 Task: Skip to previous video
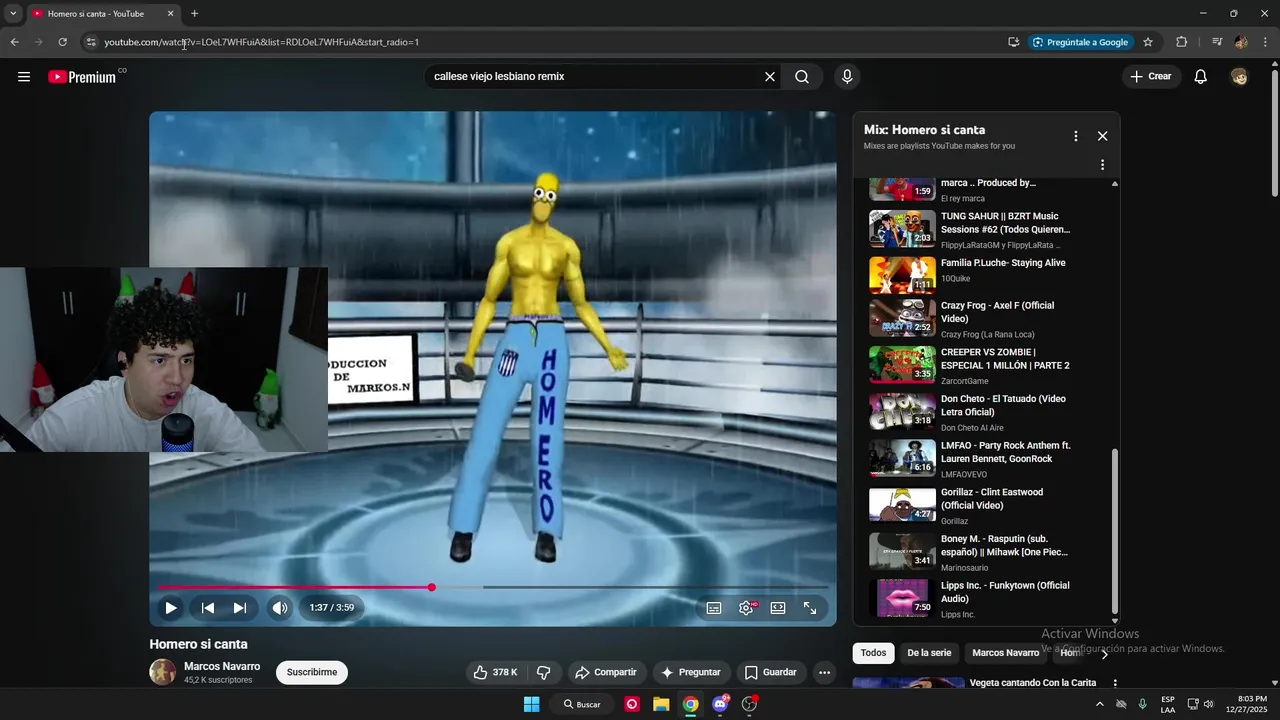click(x=208, y=608)
